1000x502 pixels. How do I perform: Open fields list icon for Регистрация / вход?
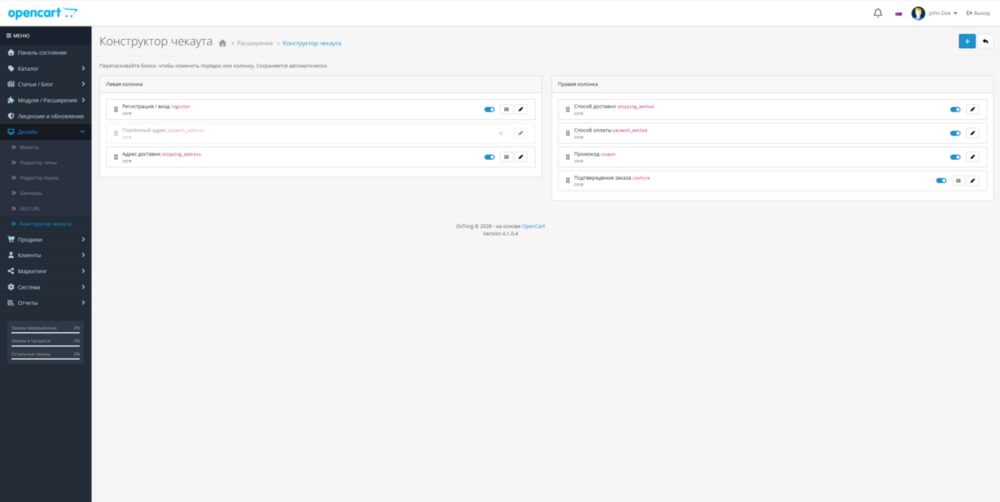pyautogui.click(x=506, y=109)
